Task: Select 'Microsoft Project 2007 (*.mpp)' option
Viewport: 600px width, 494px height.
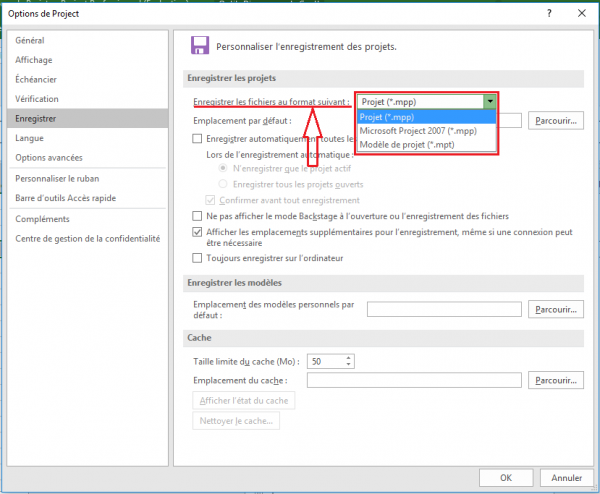Action: (x=418, y=130)
